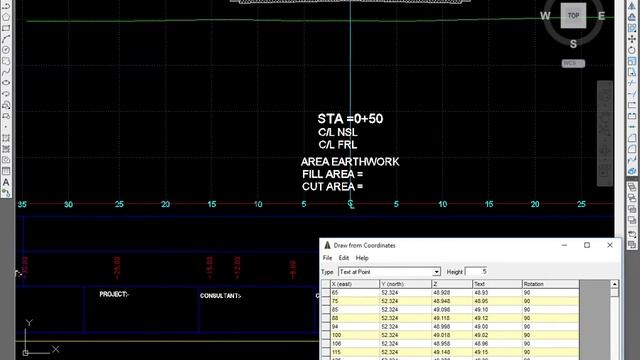Click the W direction on ViewCube compass
Screen dimensions: 640x360
click(545, 16)
